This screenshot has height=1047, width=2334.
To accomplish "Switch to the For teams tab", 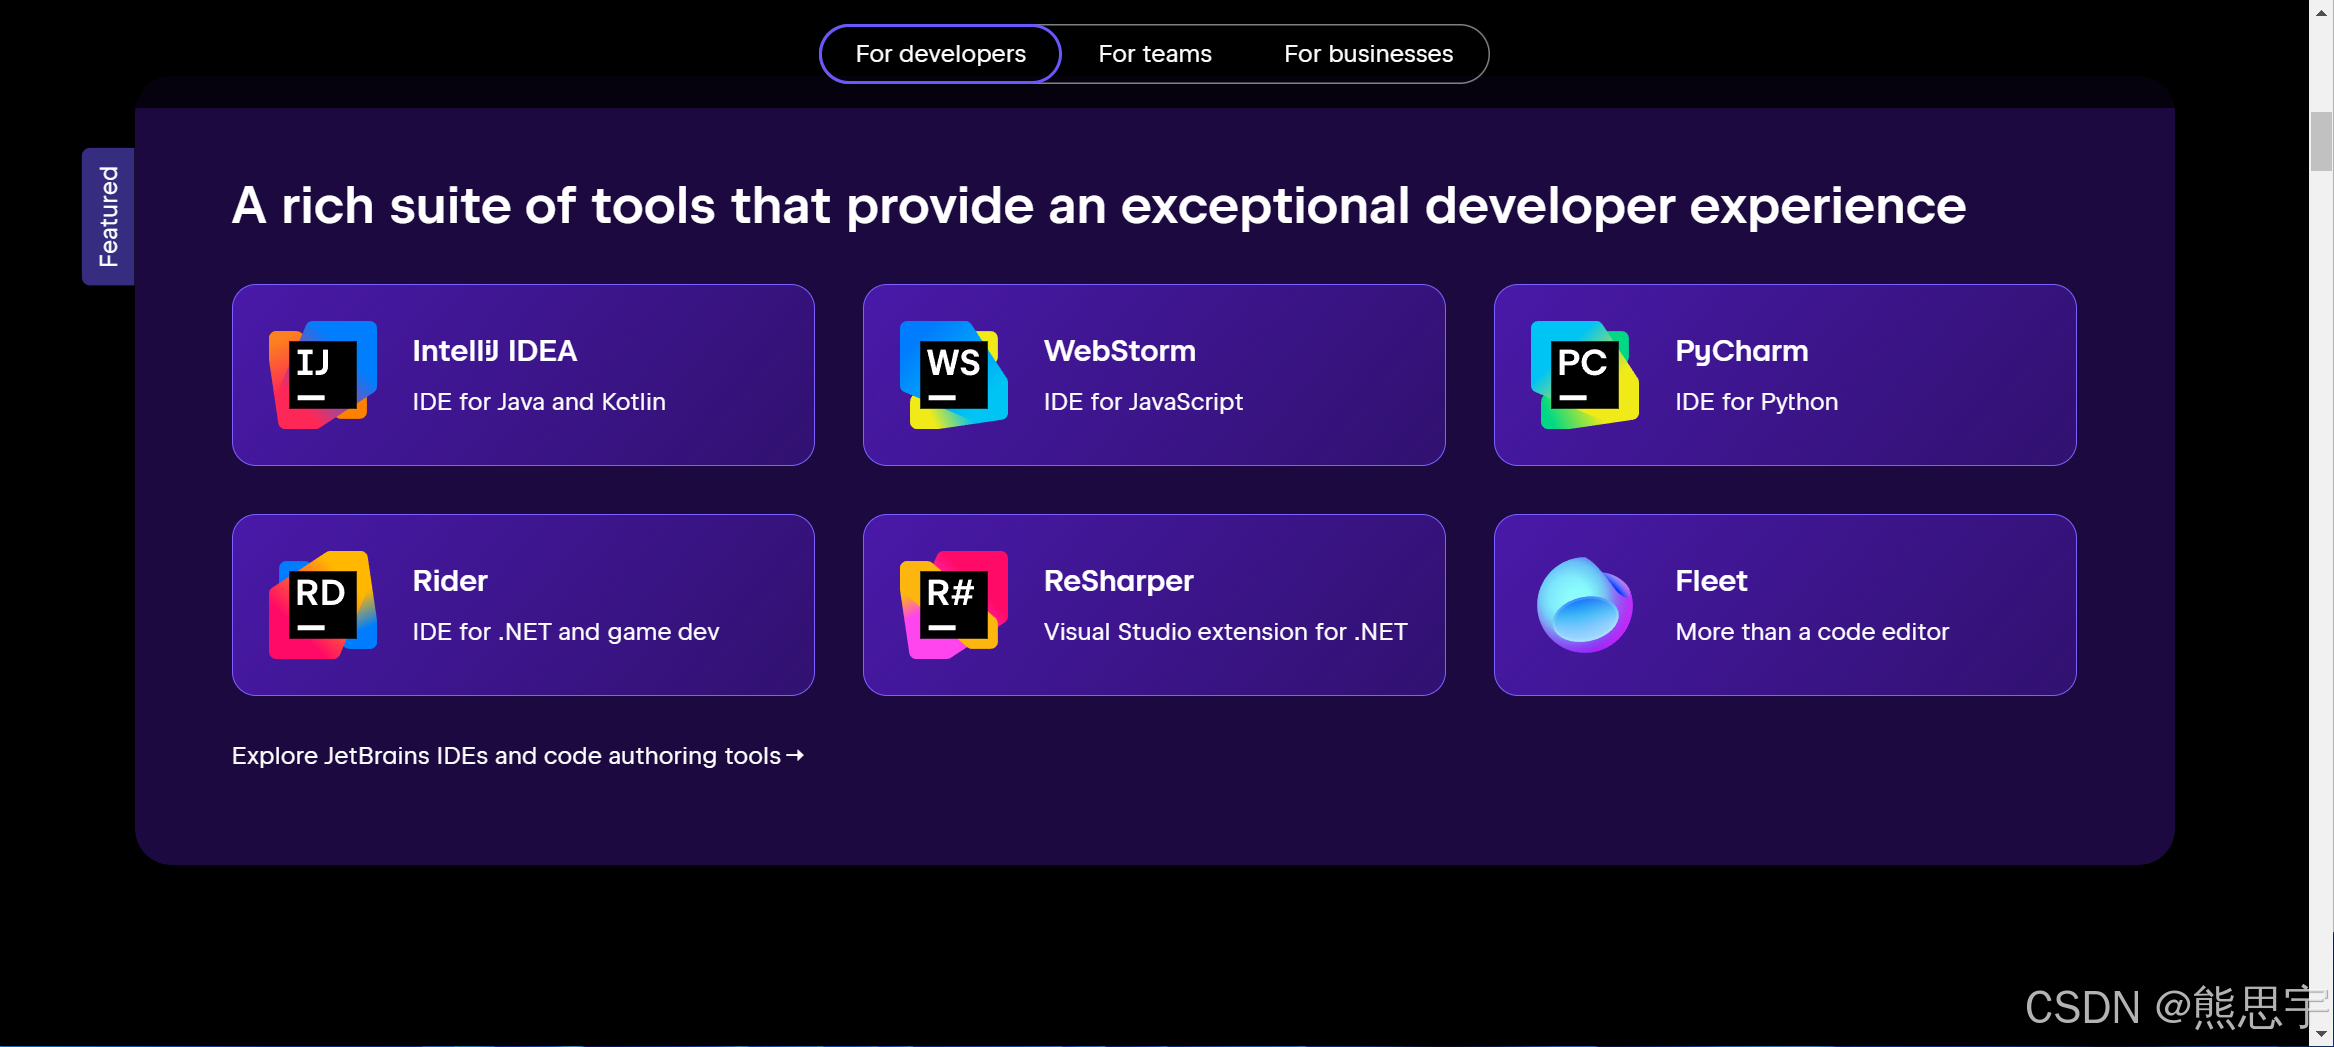I will 1155,54.
